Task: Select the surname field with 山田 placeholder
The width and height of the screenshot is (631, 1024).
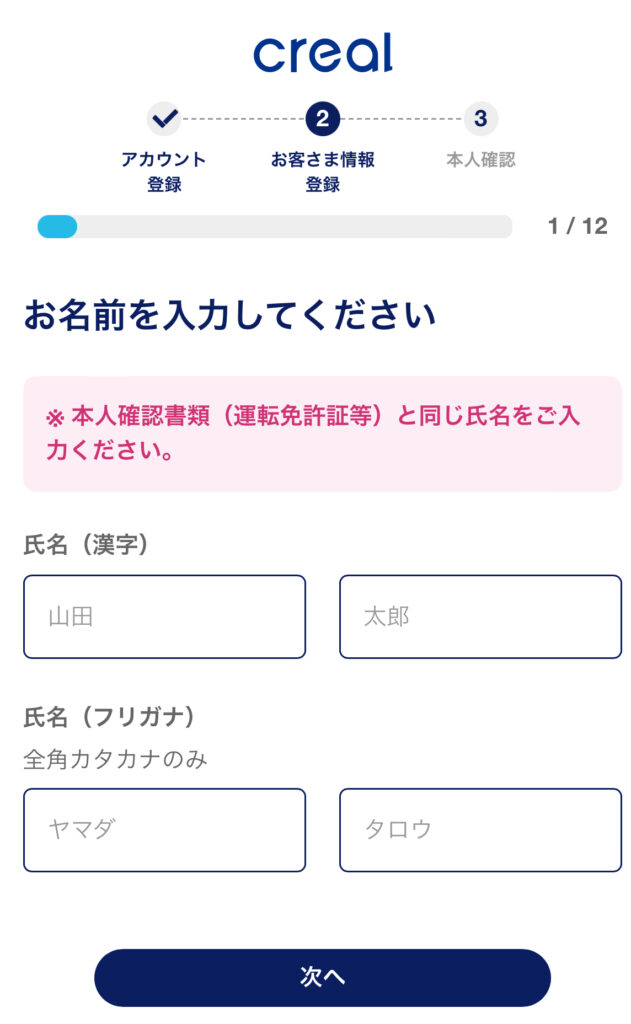Action: point(164,616)
